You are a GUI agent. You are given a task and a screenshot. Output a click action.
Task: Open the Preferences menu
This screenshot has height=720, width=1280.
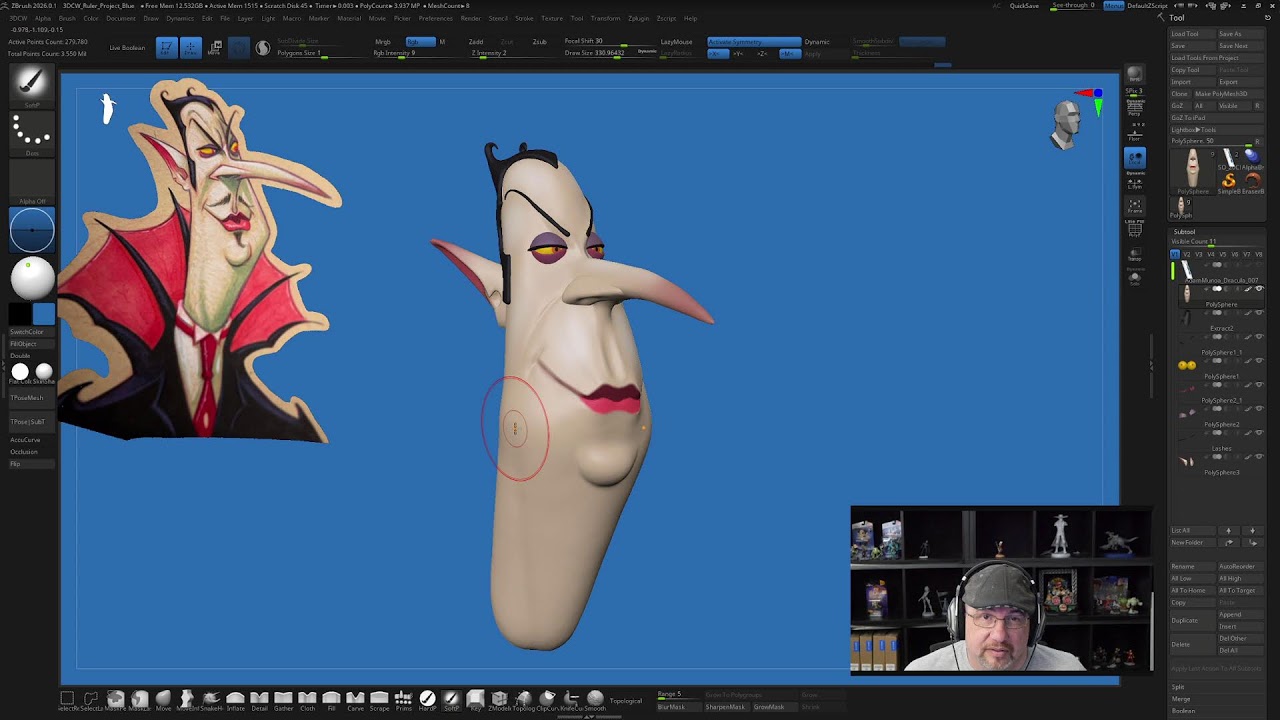435,18
